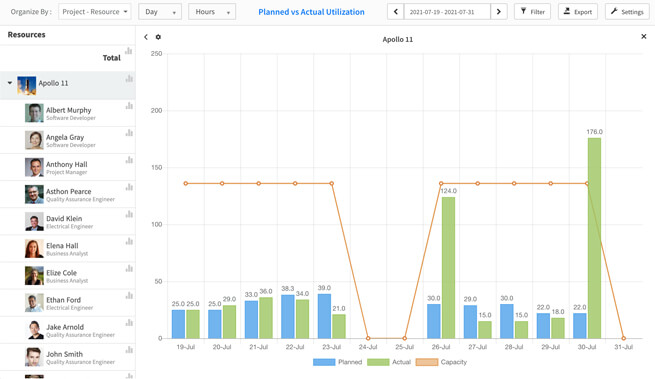Toggle Capacity series in chart legend
Image resolution: width=655 pixels, height=379 pixels.
441,362
